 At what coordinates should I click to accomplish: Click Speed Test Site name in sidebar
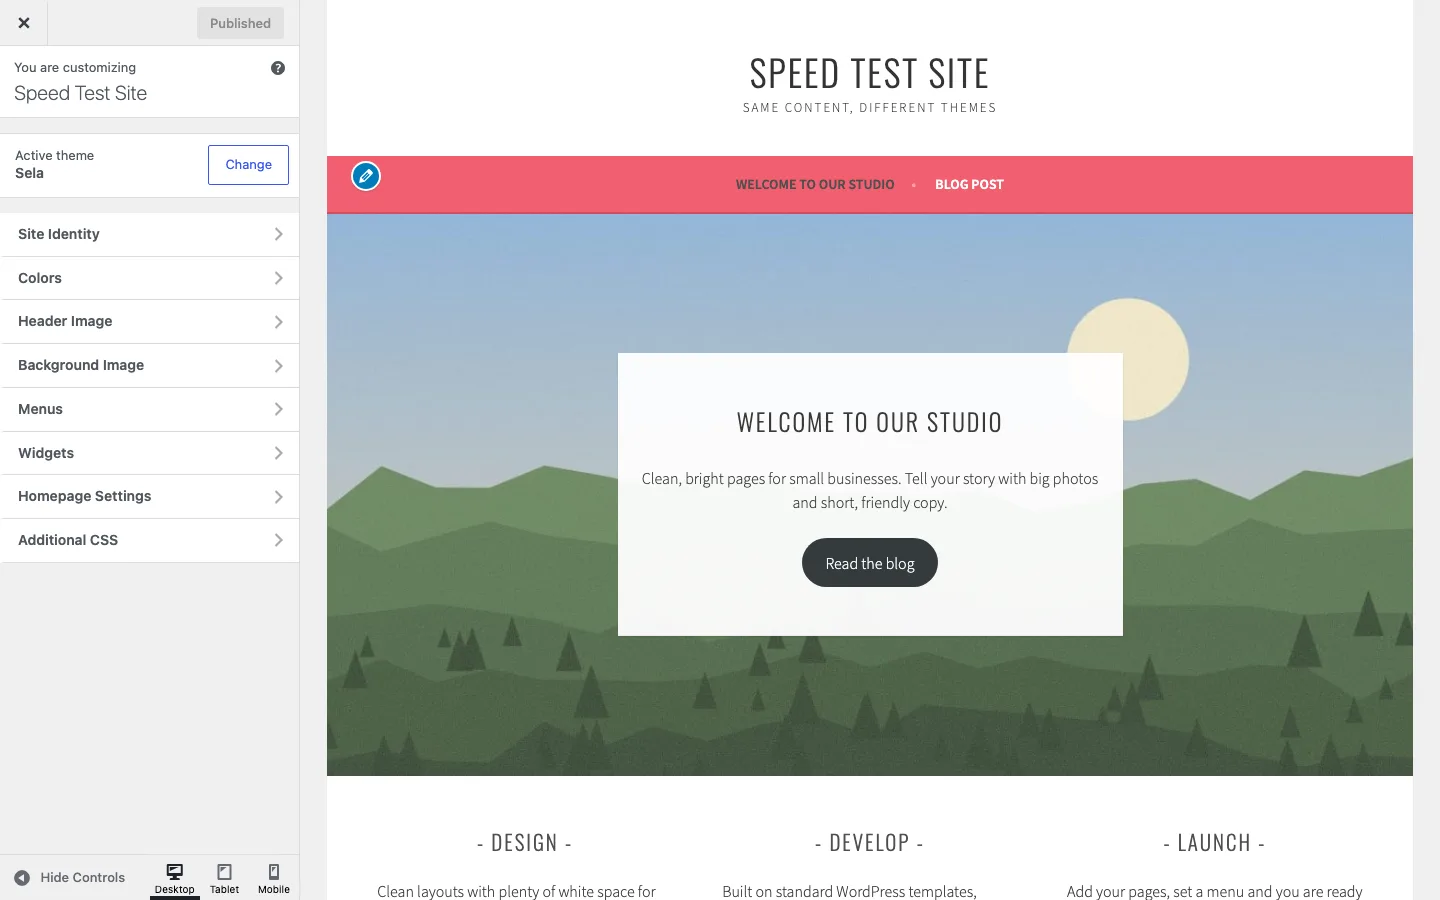80,93
